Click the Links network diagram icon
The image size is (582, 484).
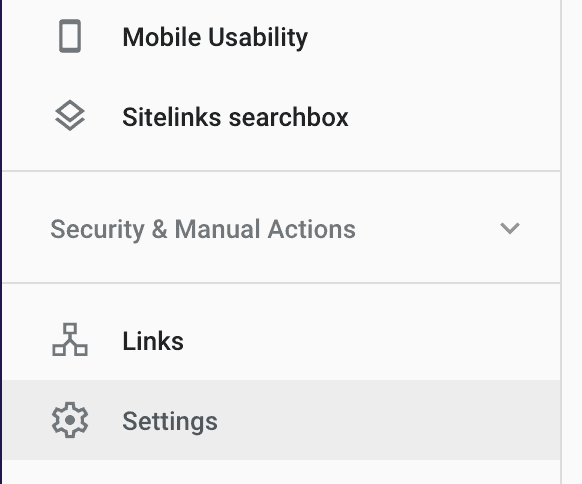[x=70, y=340]
